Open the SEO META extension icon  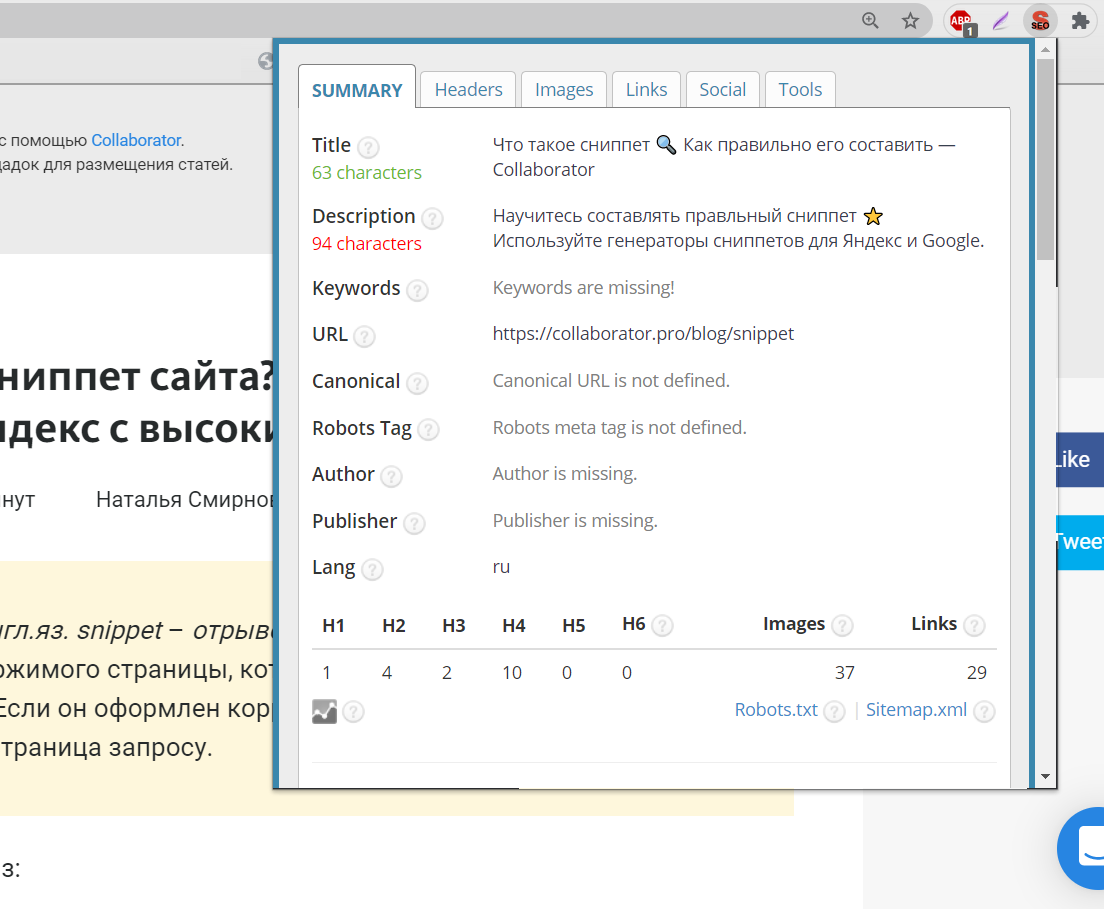pyautogui.click(x=1040, y=21)
